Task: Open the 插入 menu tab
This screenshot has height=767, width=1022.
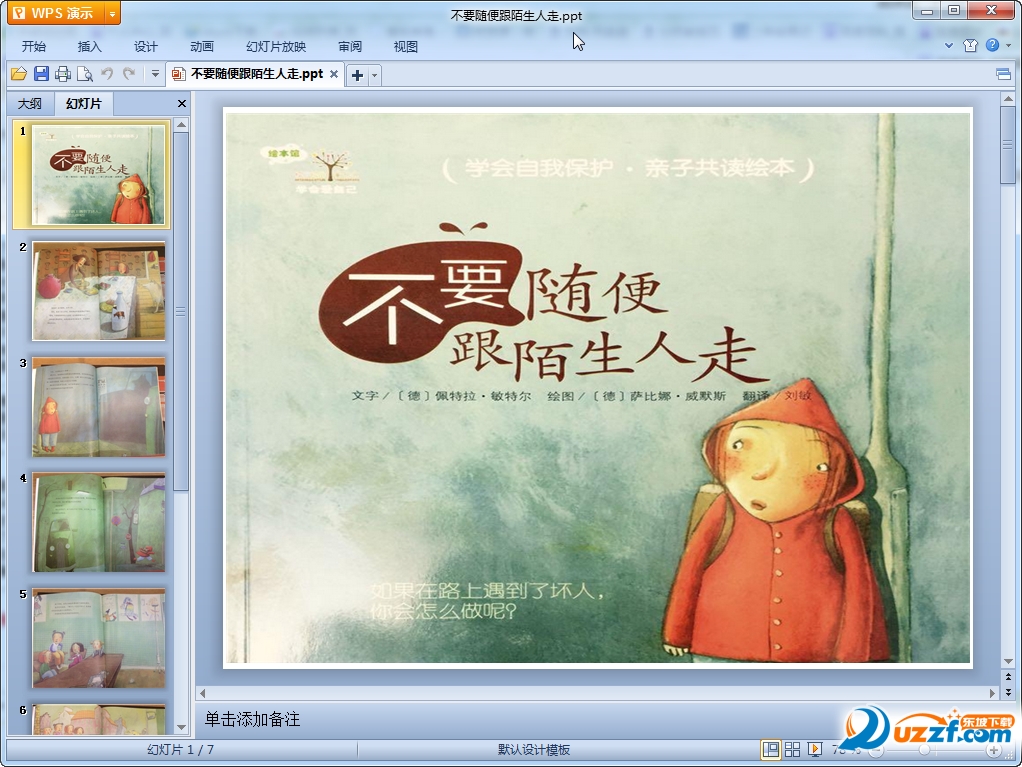Action: pos(90,46)
